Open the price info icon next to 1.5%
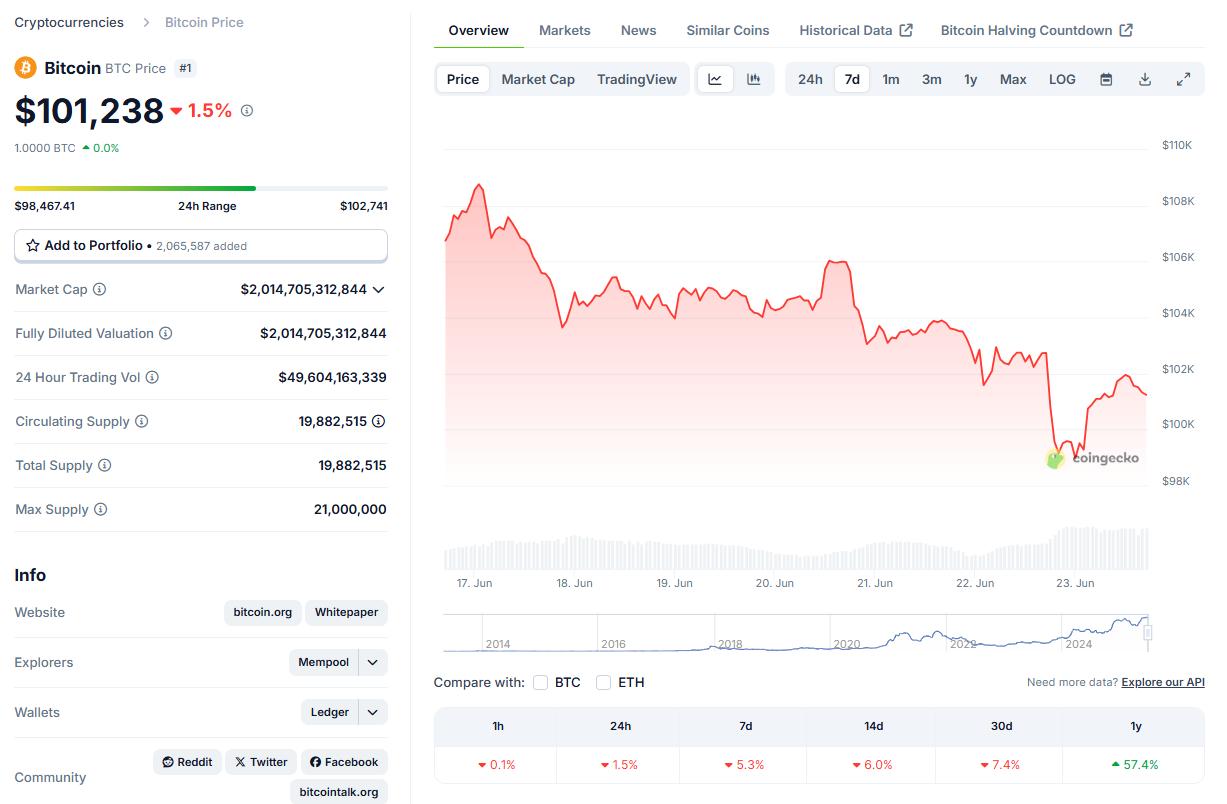Image resolution: width=1227 pixels, height=804 pixels. (x=247, y=111)
